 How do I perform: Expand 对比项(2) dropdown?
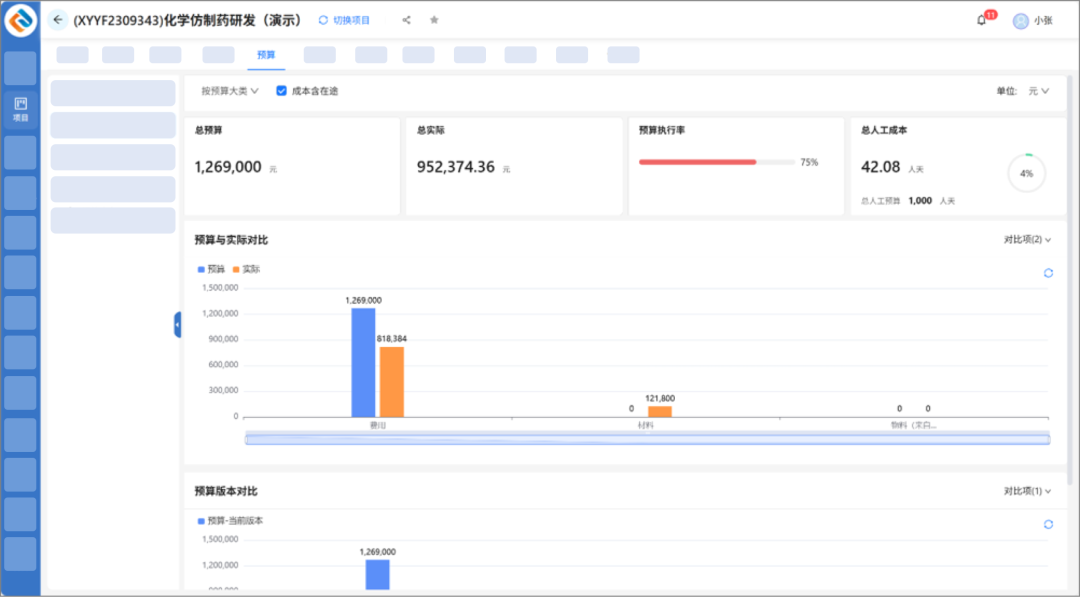click(x=1027, y=240)
